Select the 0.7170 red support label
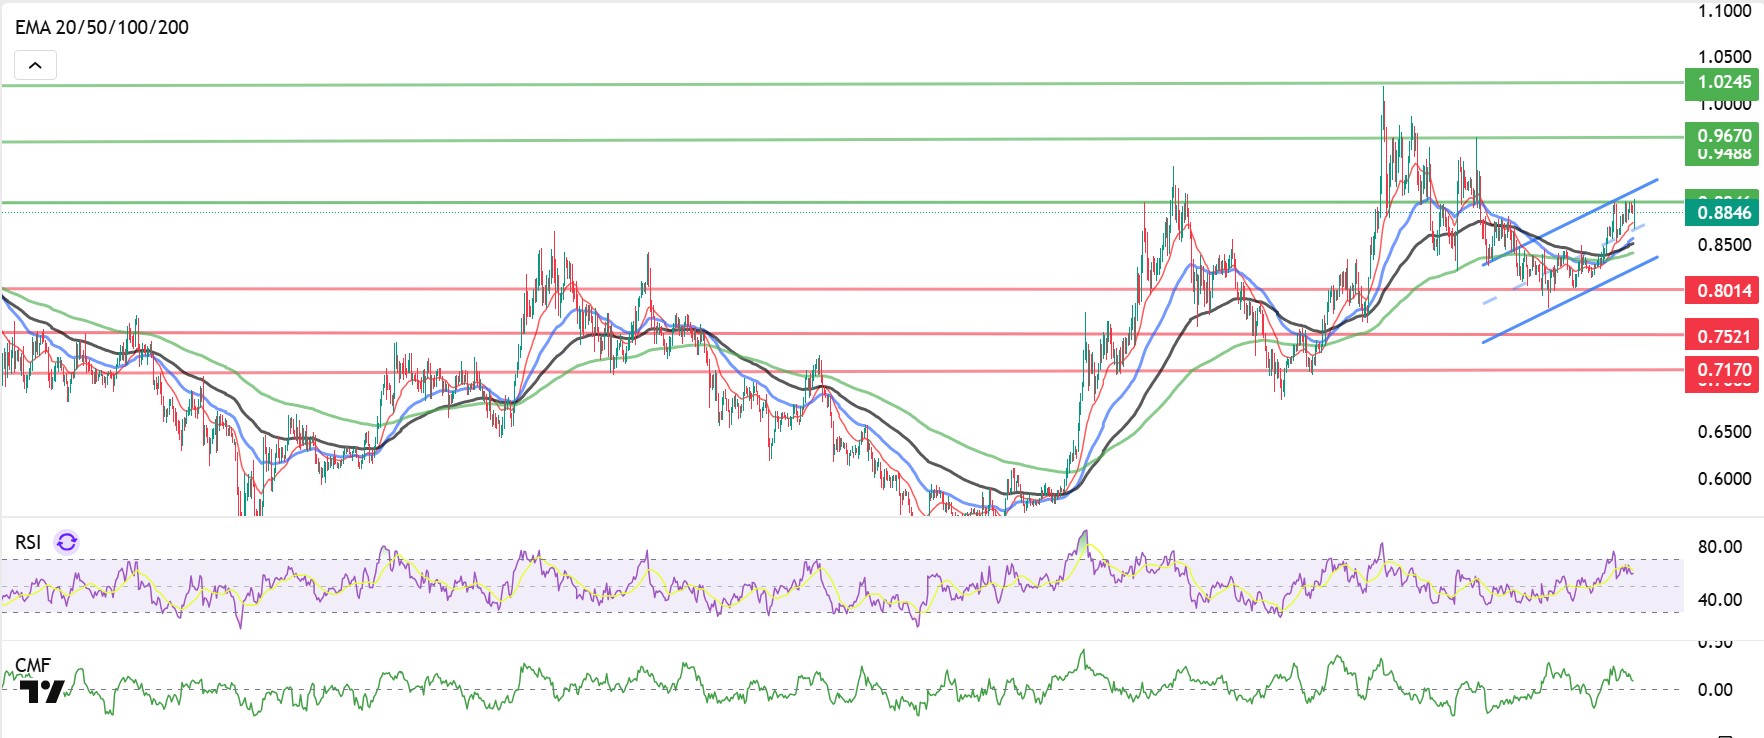This screenshot has height=738, width=1764. click(1722, 370)
